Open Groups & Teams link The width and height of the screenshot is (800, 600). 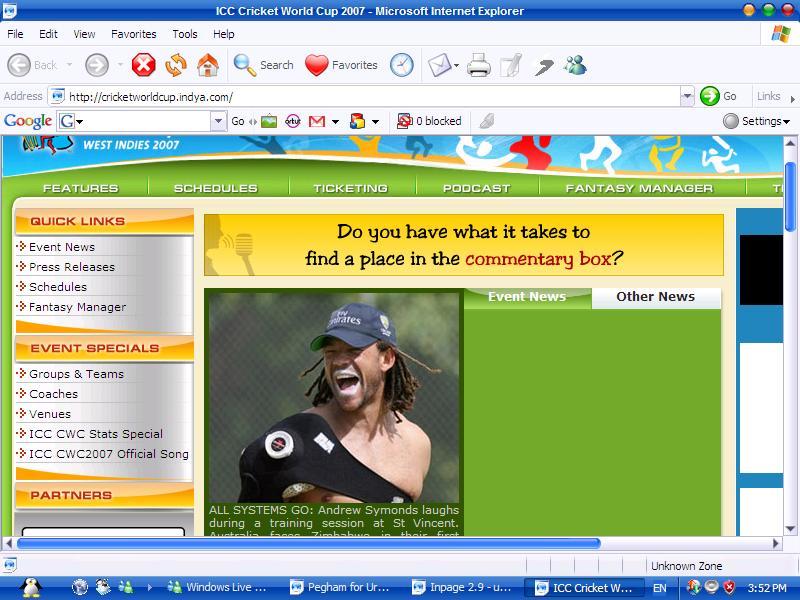(x=77, y=374)
